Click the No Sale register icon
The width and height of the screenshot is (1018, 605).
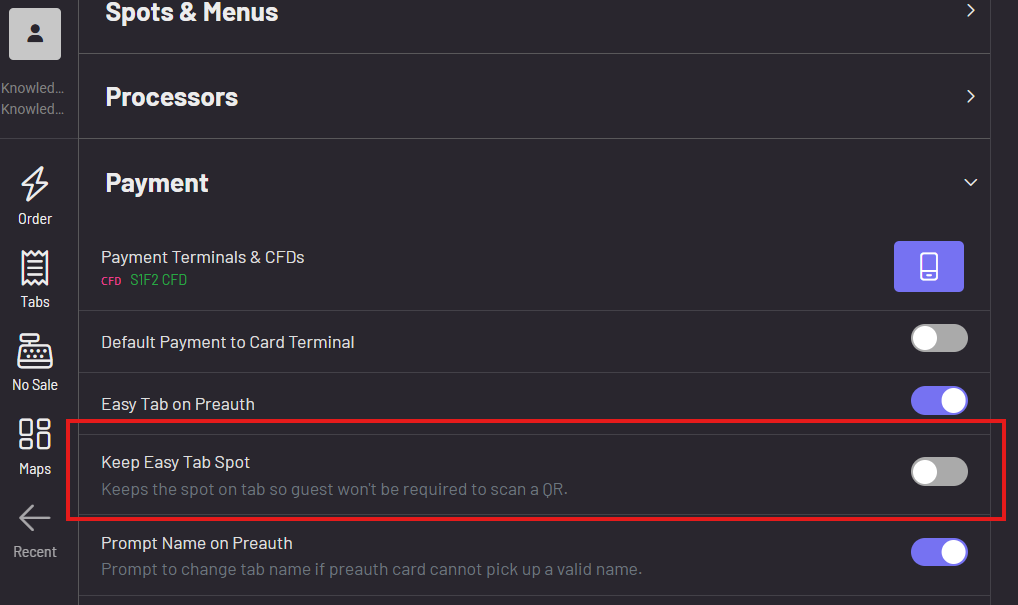click(x=35, y=351)
